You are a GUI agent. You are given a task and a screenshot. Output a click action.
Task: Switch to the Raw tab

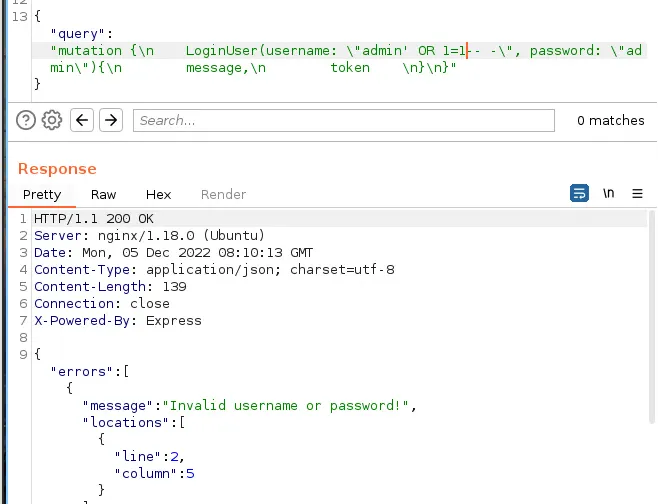click(103, 194)
